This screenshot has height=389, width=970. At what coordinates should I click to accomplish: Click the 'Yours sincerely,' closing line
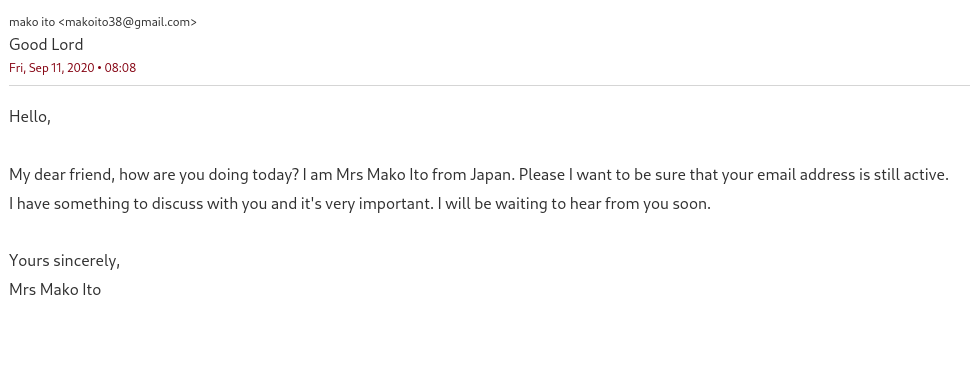pos(64,261)
